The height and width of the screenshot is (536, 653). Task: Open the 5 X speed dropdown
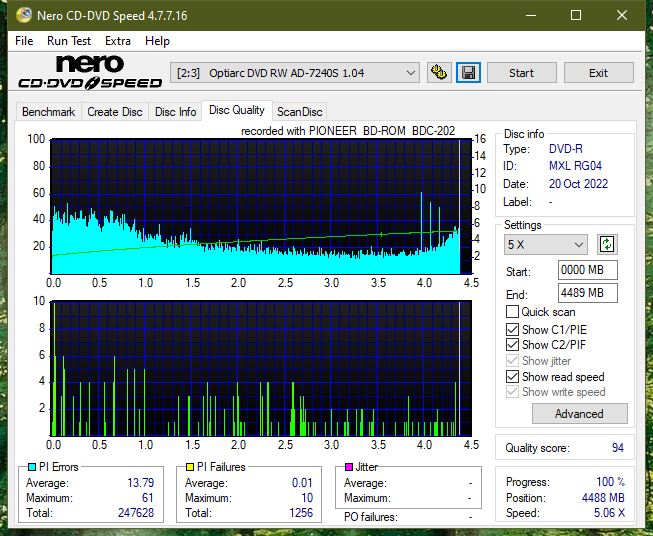(x=545, y=244)
